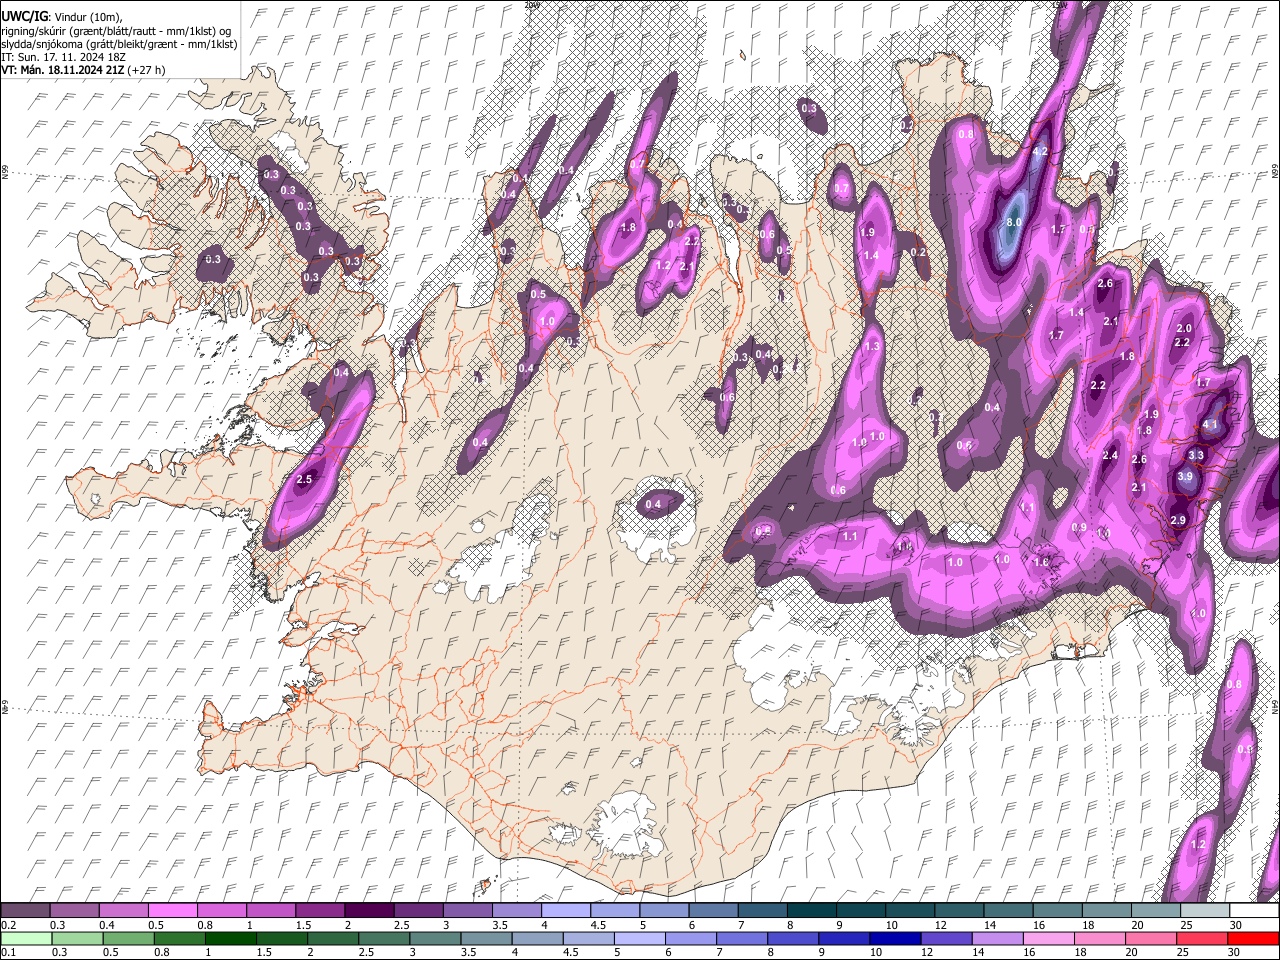This screenshot has height=960, width=1280.
Task: Select the 2.9 value in the southeast band
Action: [x=1178, y=520]
